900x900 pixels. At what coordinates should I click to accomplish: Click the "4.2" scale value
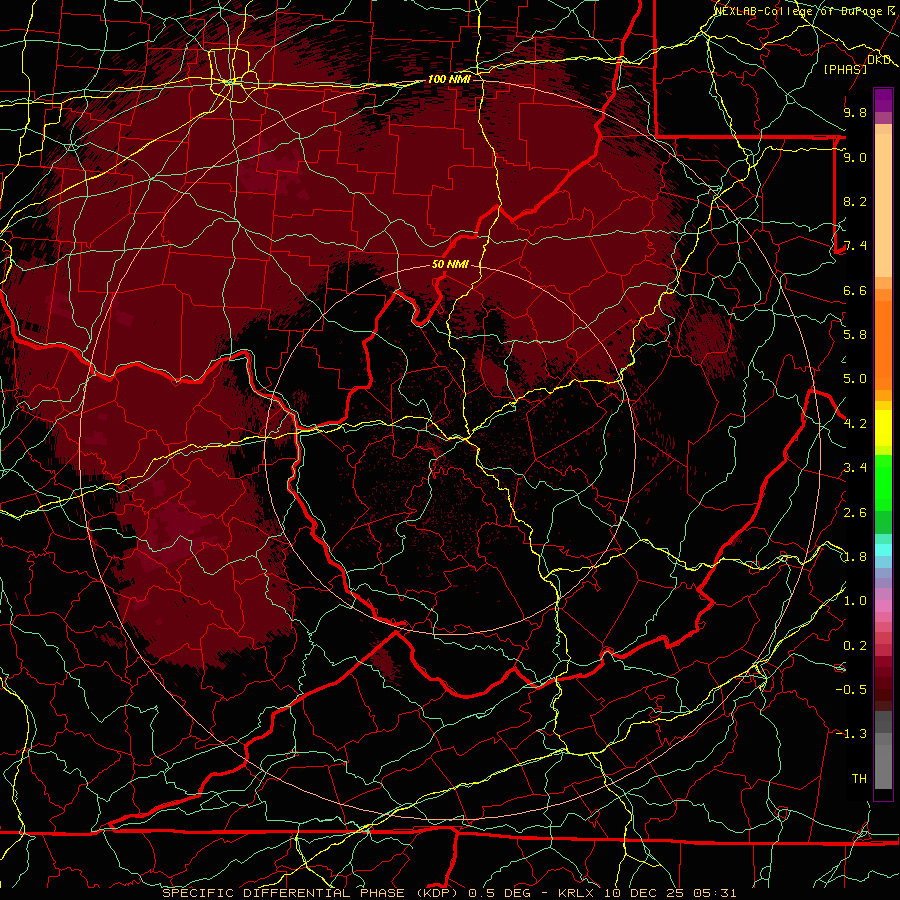(855, 424)
